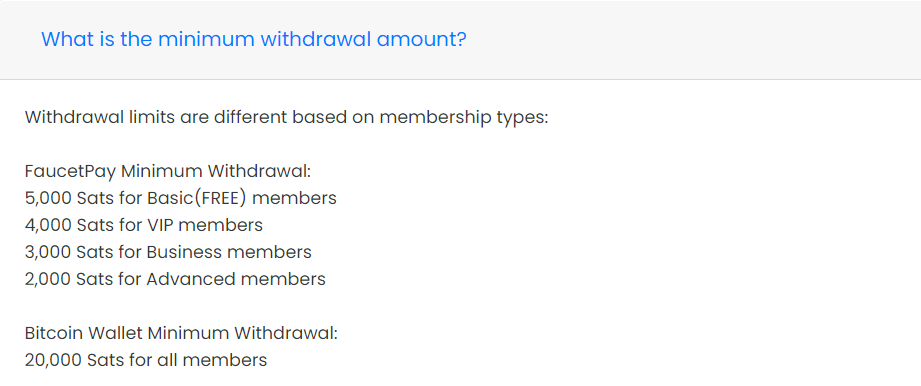The width and height of the screenshot is (921, 386).
Task: Click the '3,000 Sats for Business members' line
Action: [x=168, y=252]
